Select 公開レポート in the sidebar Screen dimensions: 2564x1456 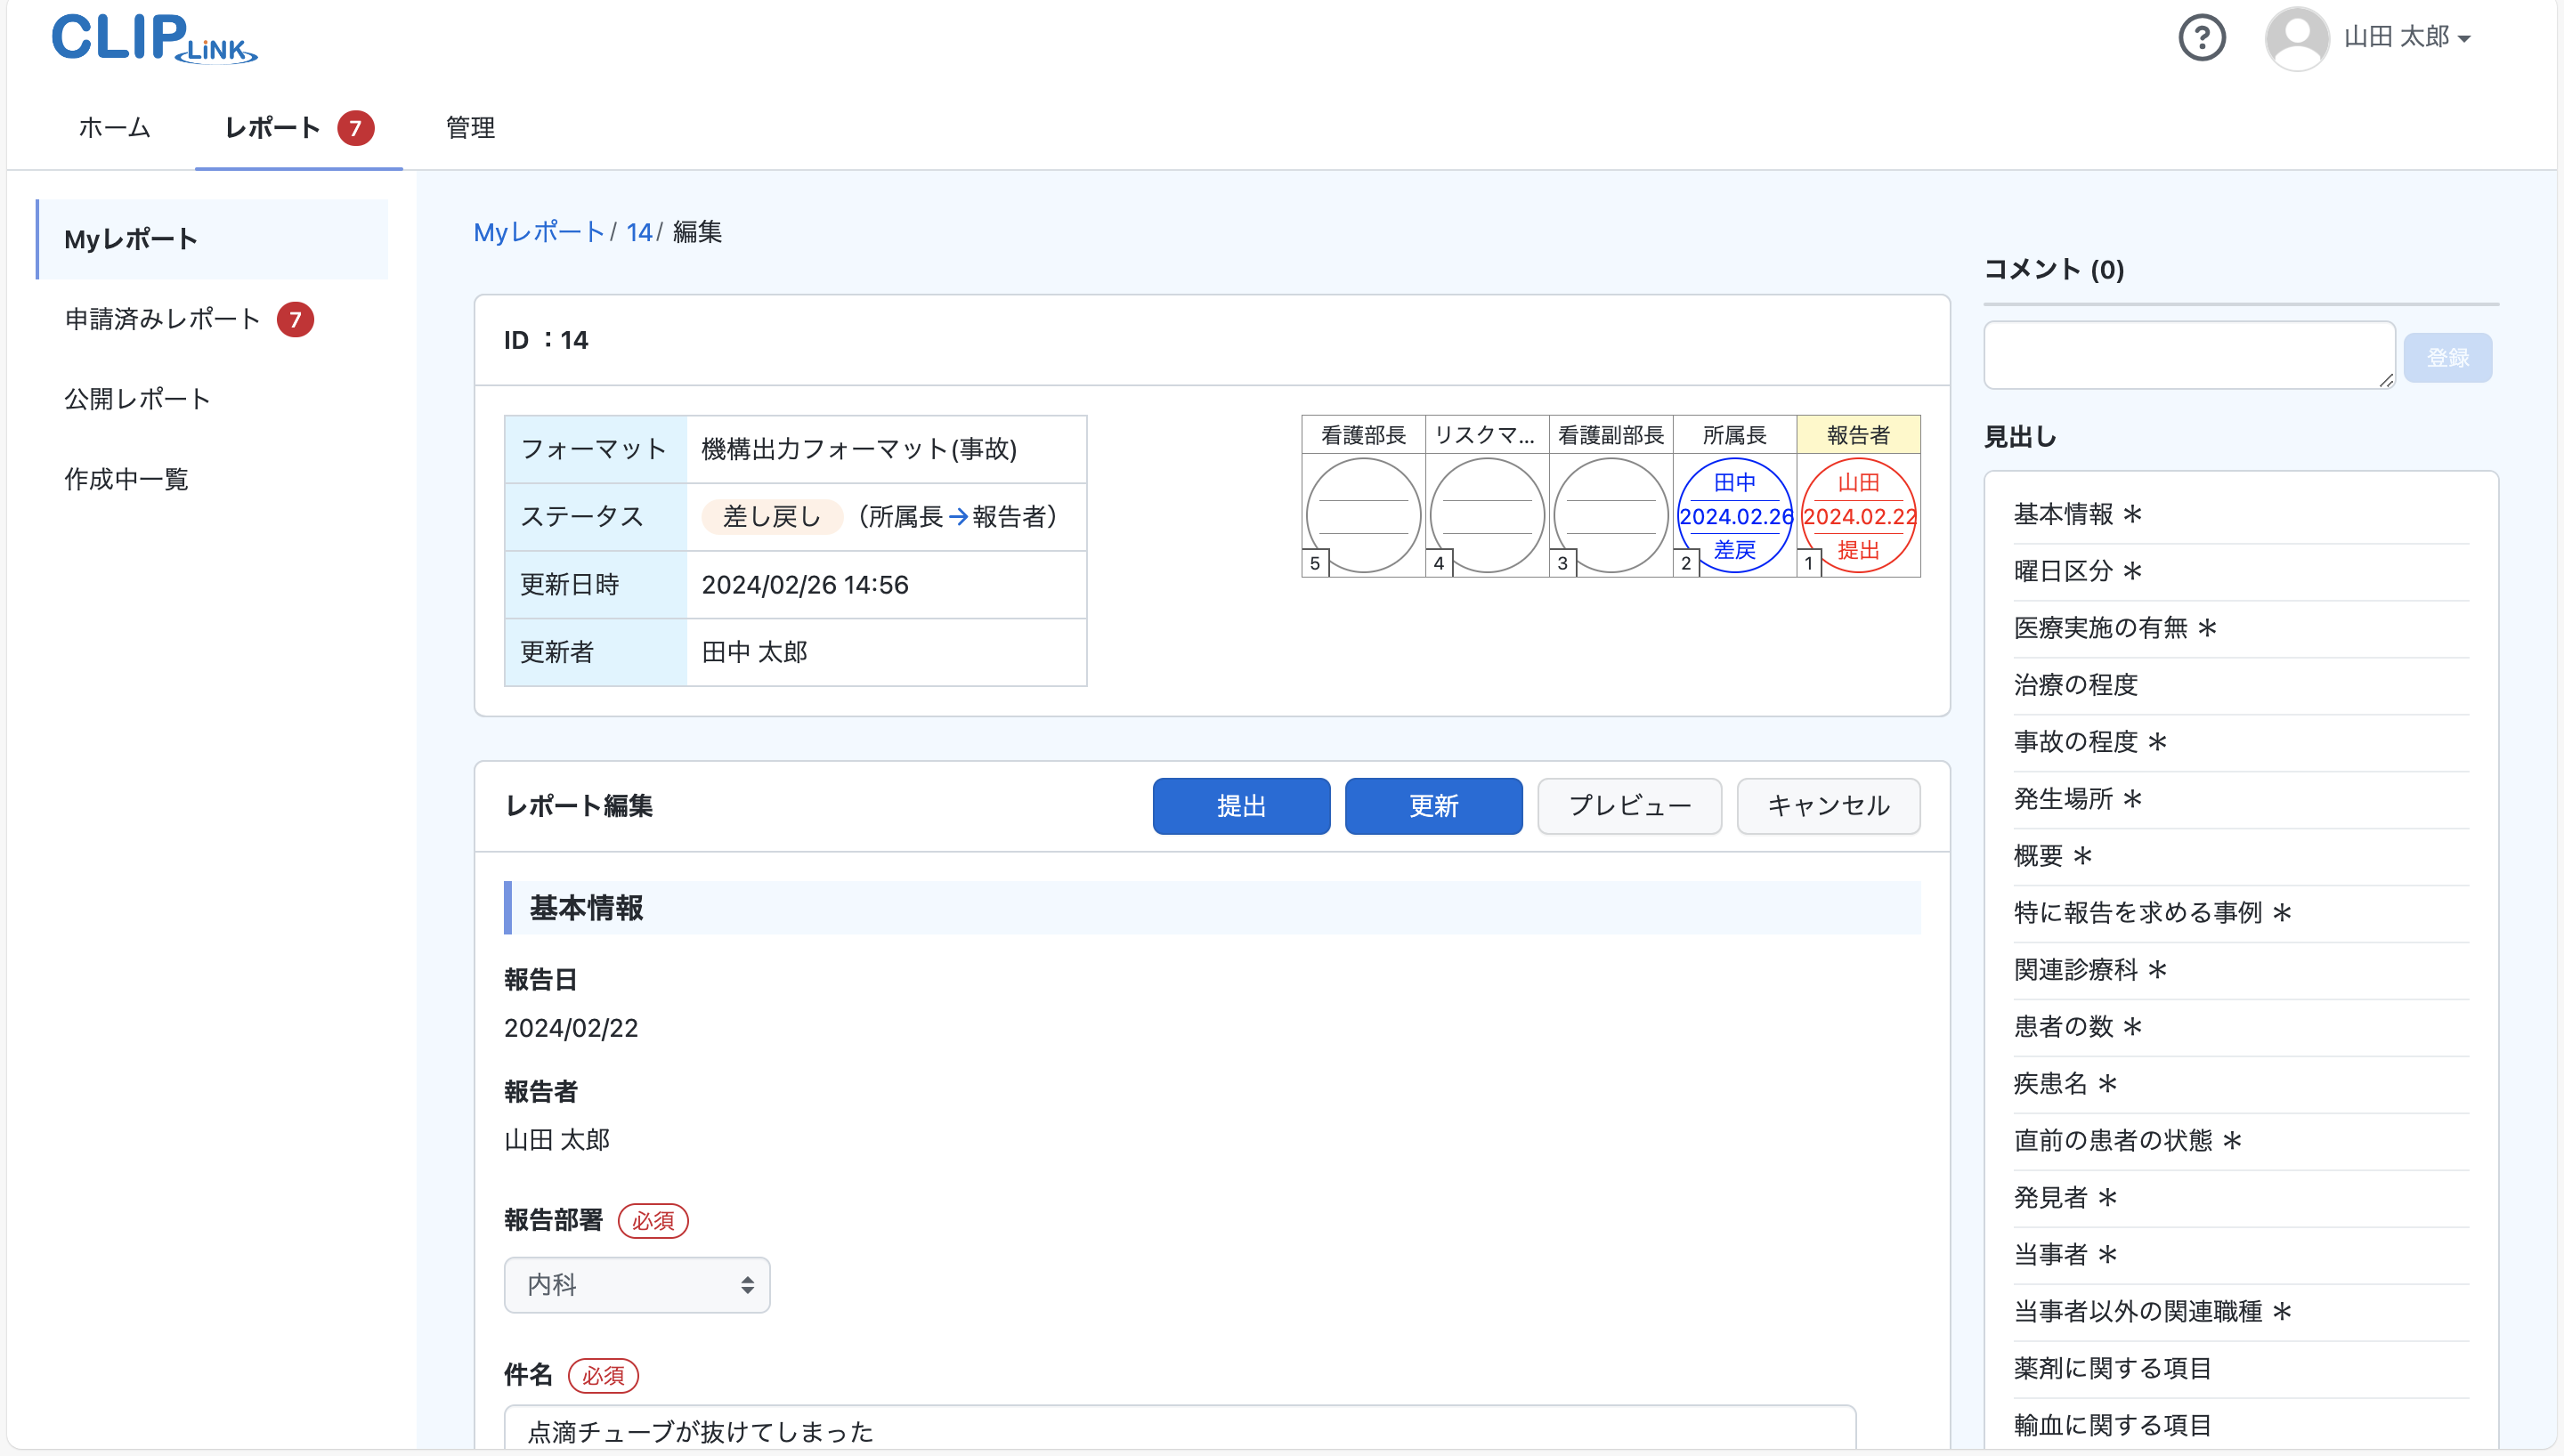[x=136, y=398]
